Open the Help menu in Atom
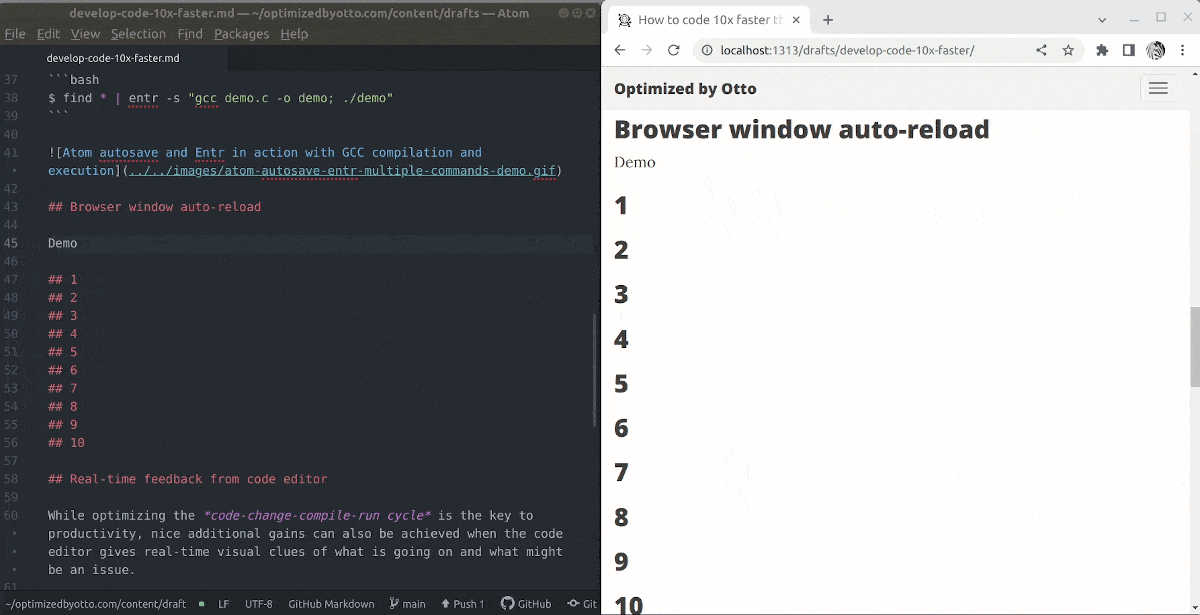This screenshot has height=615, width=1200. click(x=294, y=33)
